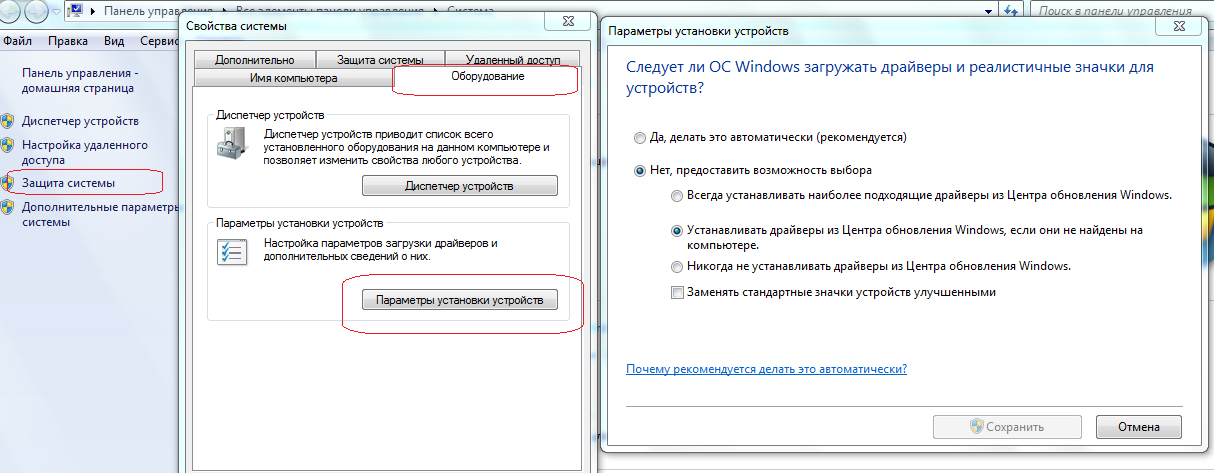Open 'Почему рекомендуется делать это автоматически?' link
1214x473 pixels.
coord(766,369)
